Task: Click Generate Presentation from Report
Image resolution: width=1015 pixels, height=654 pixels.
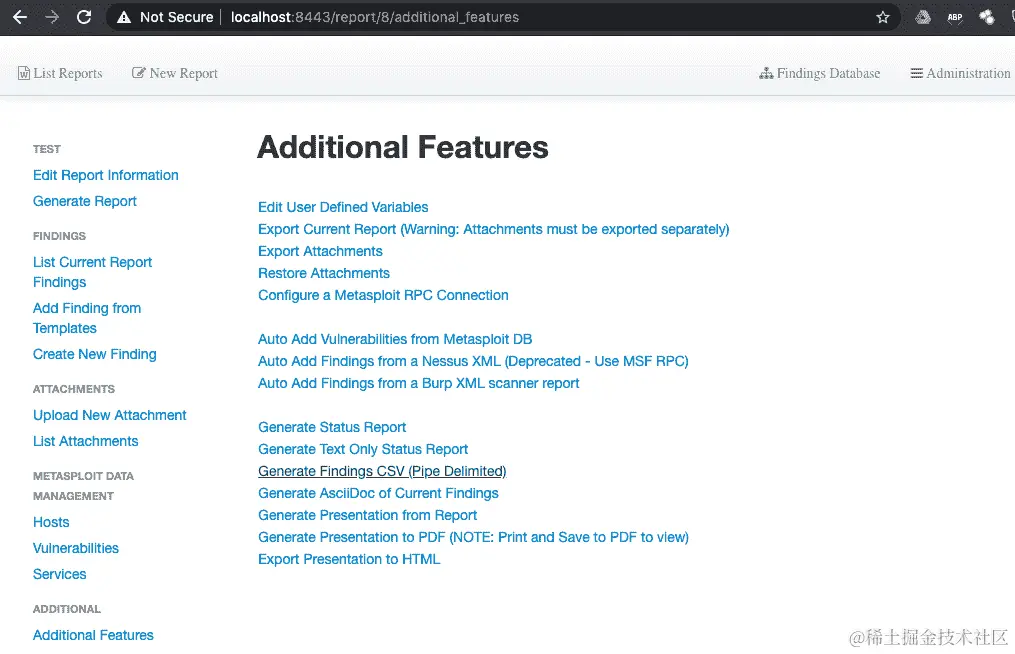Action: coord(368,515)
